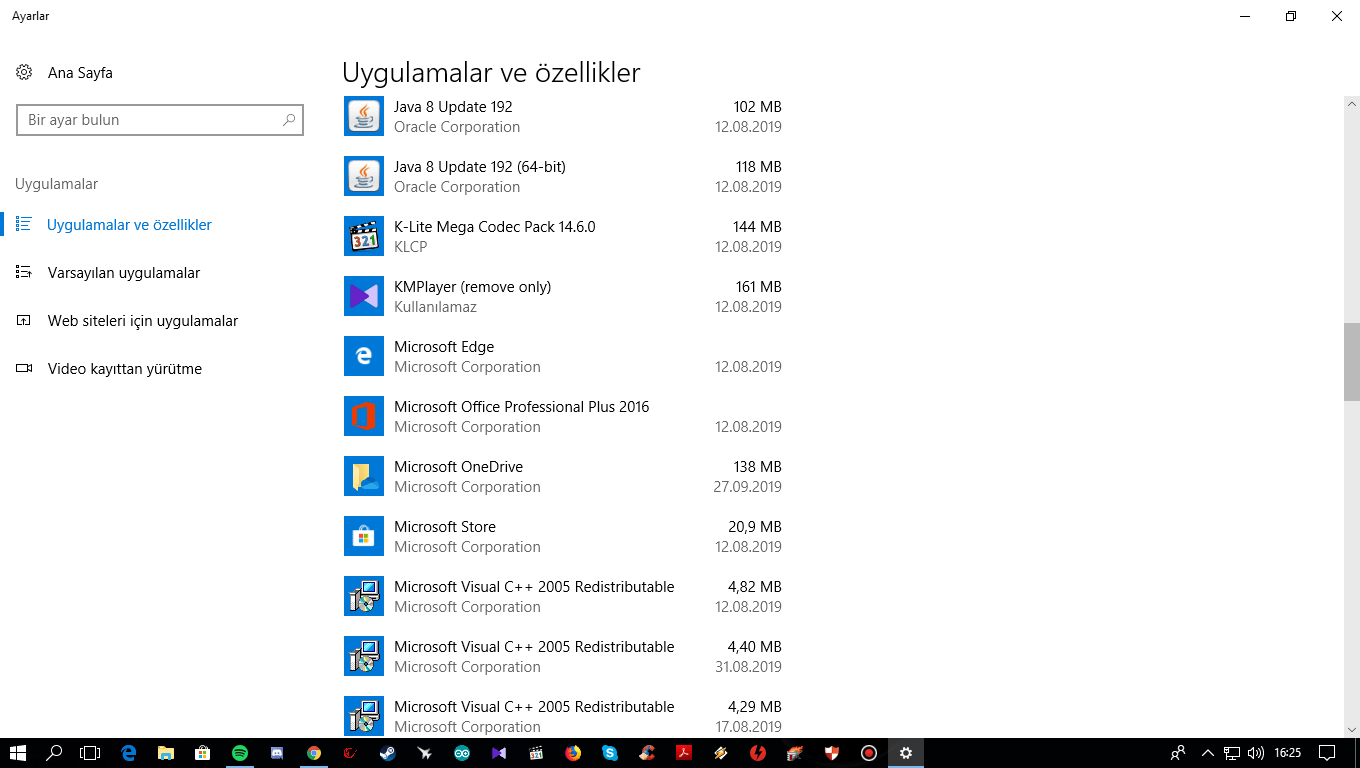
Task: Click the 16:25 taskbar clock
Action: click(1288, 753)
